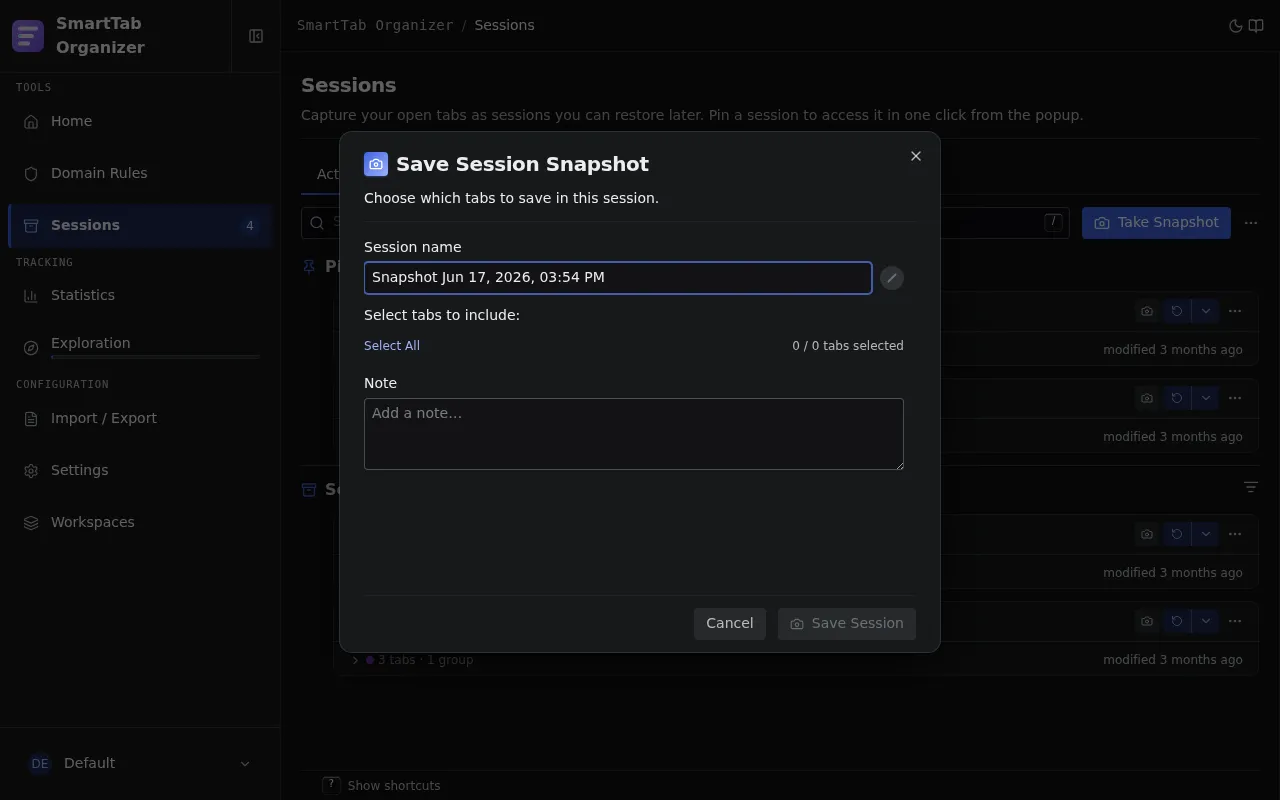Open Sessions in the sidebar
The width and height of the screenshot is (1280, 800).
140,225
